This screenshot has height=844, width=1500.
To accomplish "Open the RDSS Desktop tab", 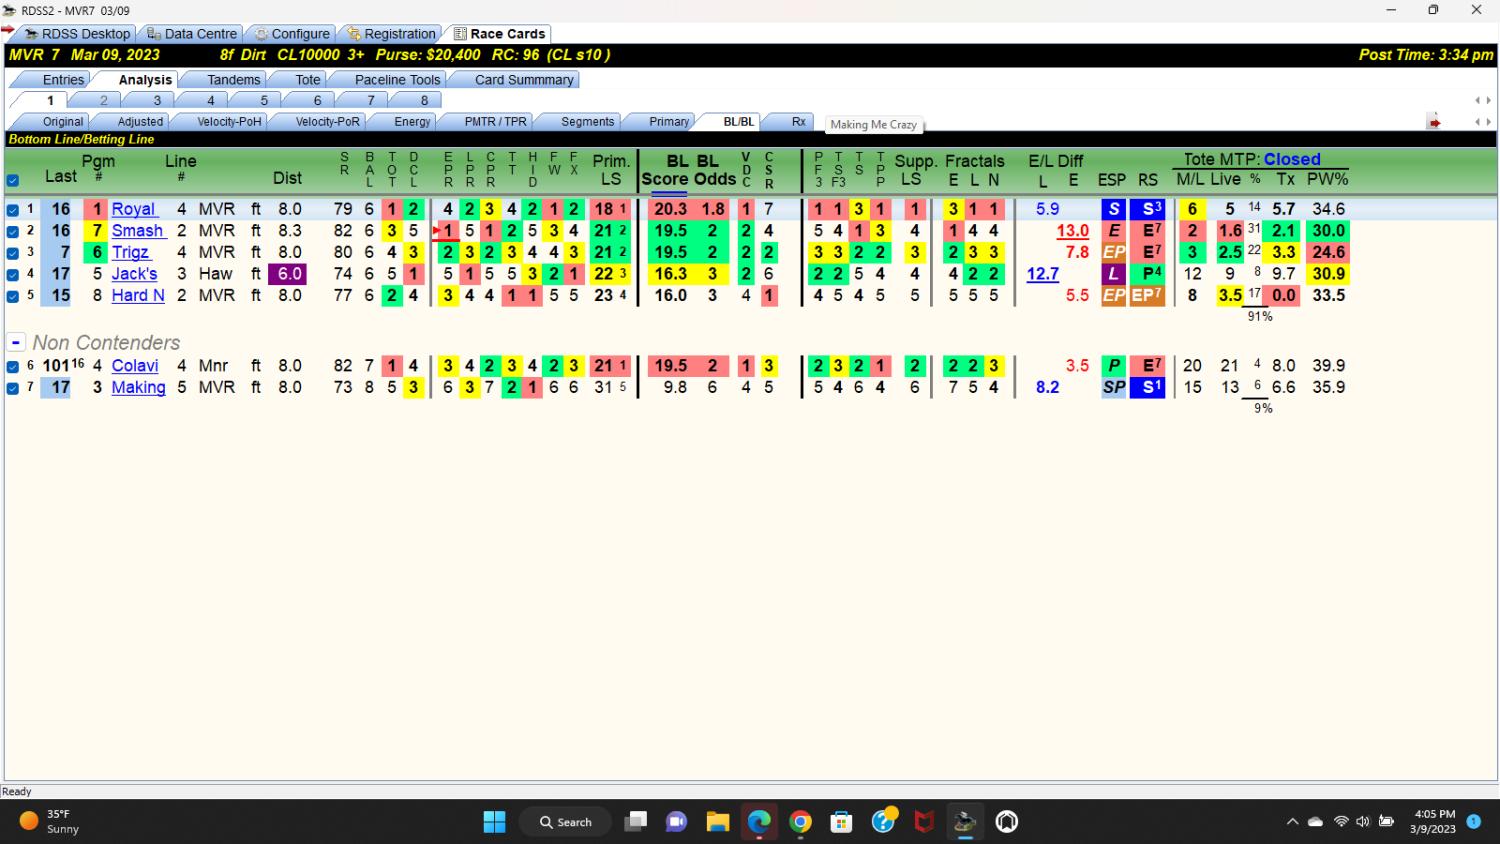I will pos(78,33).
